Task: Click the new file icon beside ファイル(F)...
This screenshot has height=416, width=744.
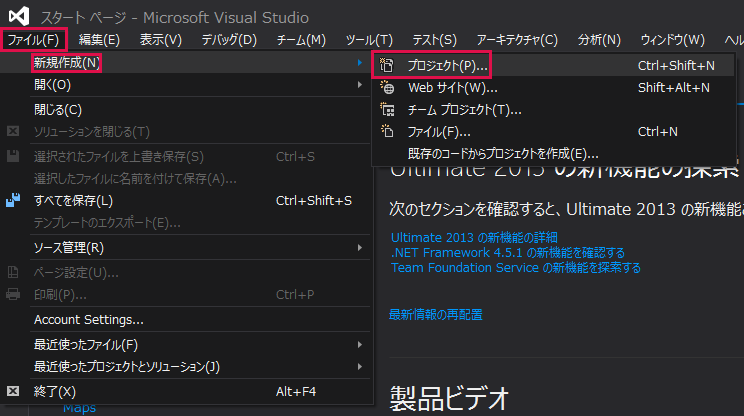Action: click(387, 131)
